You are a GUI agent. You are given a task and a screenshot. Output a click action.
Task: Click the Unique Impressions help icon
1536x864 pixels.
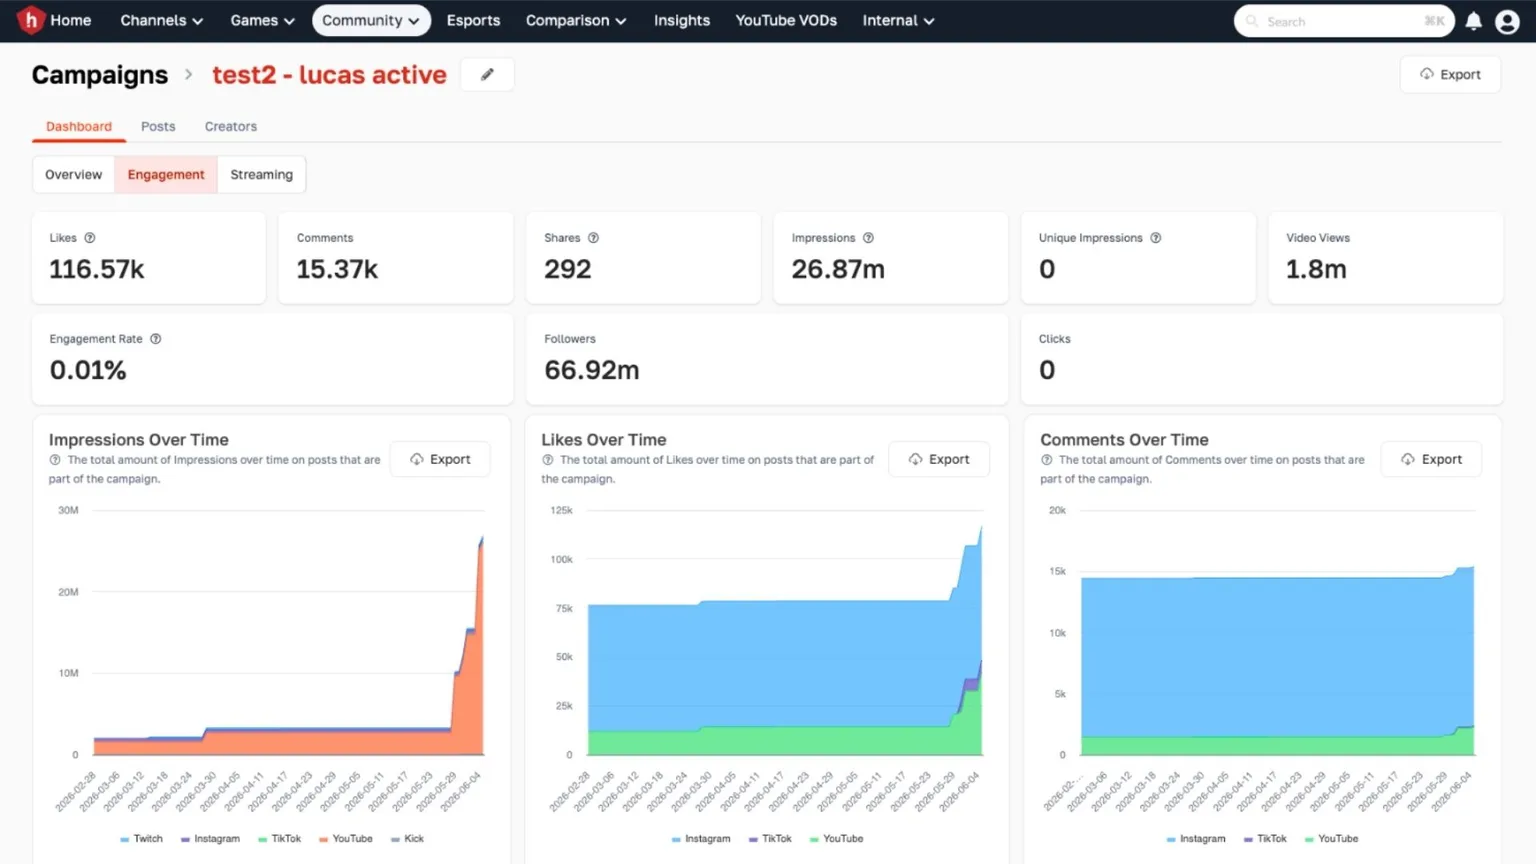(x=1155, y=238)
